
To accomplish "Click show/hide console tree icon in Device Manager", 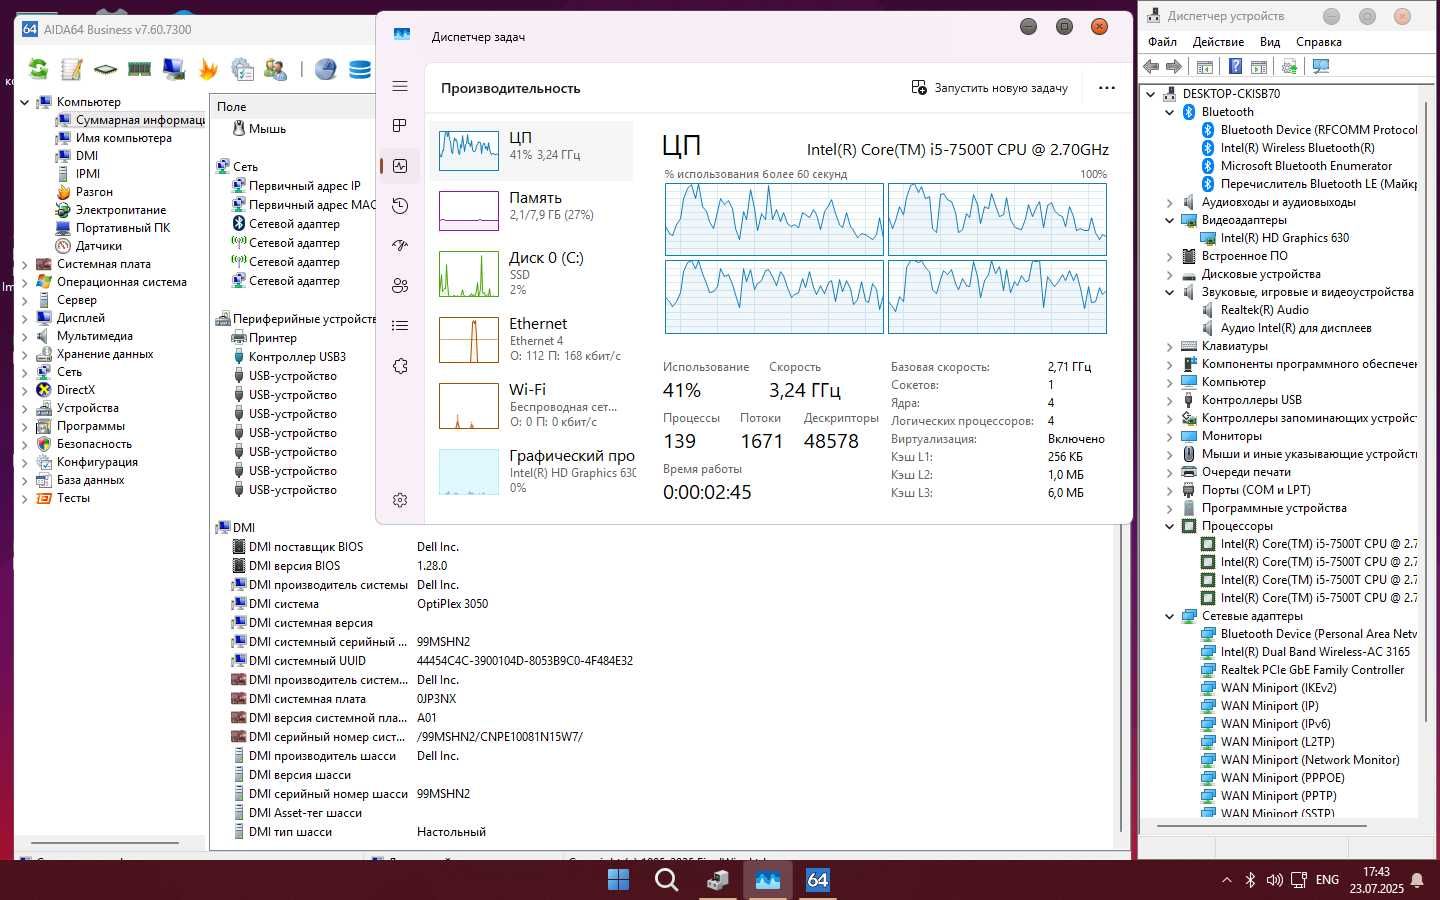I will click(x=1205, y=66).
